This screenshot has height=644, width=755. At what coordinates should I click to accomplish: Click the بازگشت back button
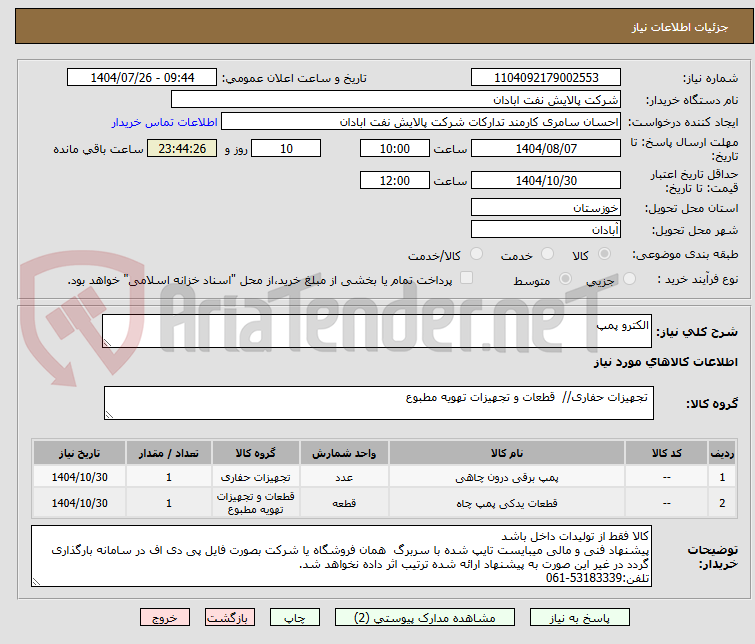[x=230, y=618]
